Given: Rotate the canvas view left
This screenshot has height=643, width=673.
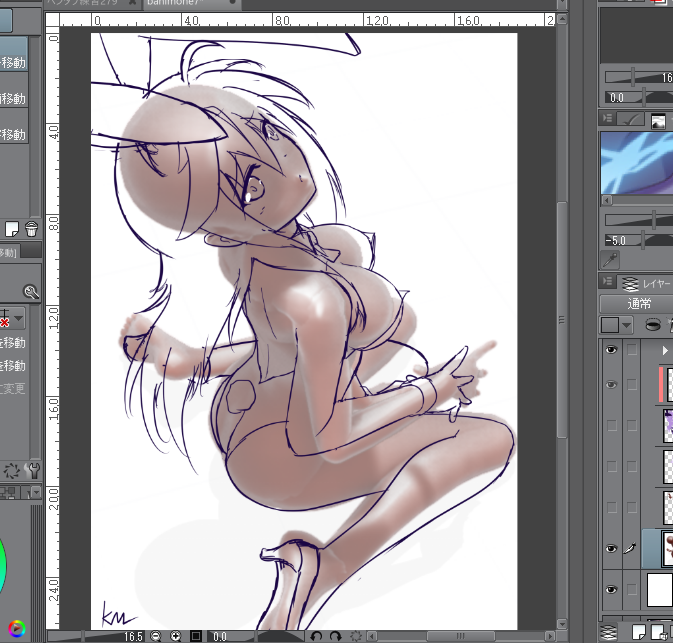Looking at the screenshot, I should (316, 636).
